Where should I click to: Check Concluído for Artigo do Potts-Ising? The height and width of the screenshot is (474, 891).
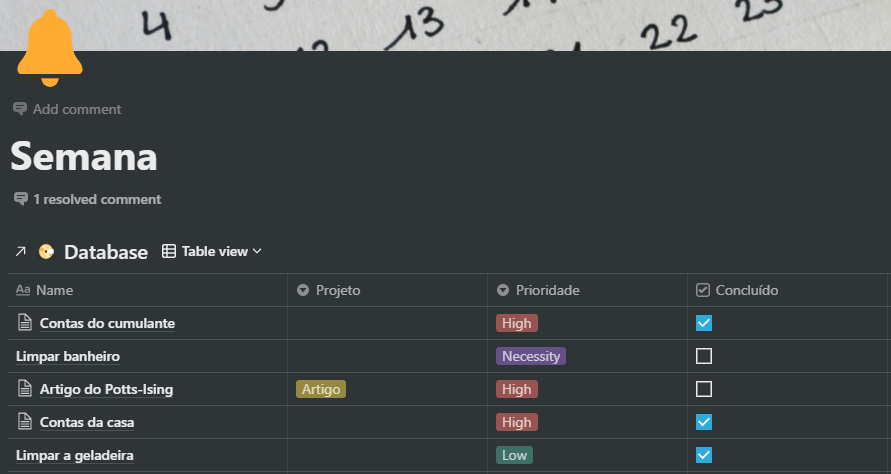[x=704, y=389]
